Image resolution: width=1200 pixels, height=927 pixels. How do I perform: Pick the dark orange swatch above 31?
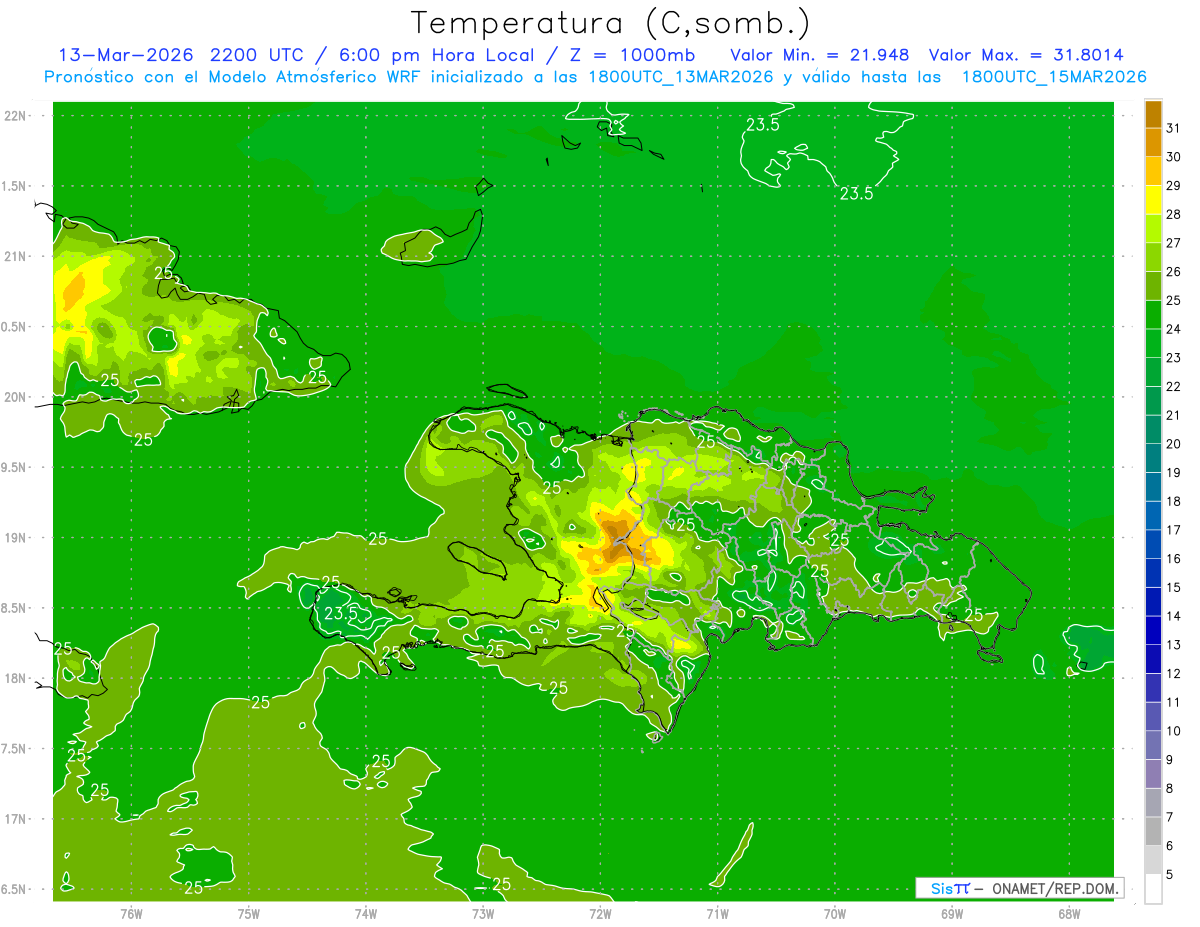click(1153, 114)
